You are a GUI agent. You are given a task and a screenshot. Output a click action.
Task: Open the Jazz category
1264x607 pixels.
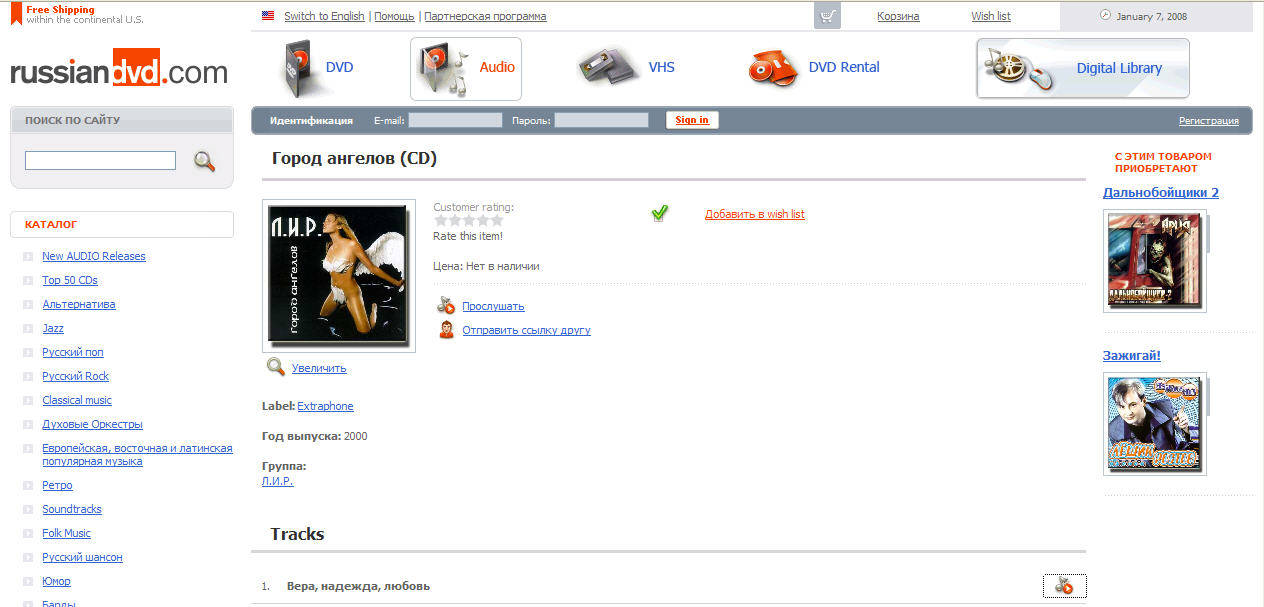53,328
